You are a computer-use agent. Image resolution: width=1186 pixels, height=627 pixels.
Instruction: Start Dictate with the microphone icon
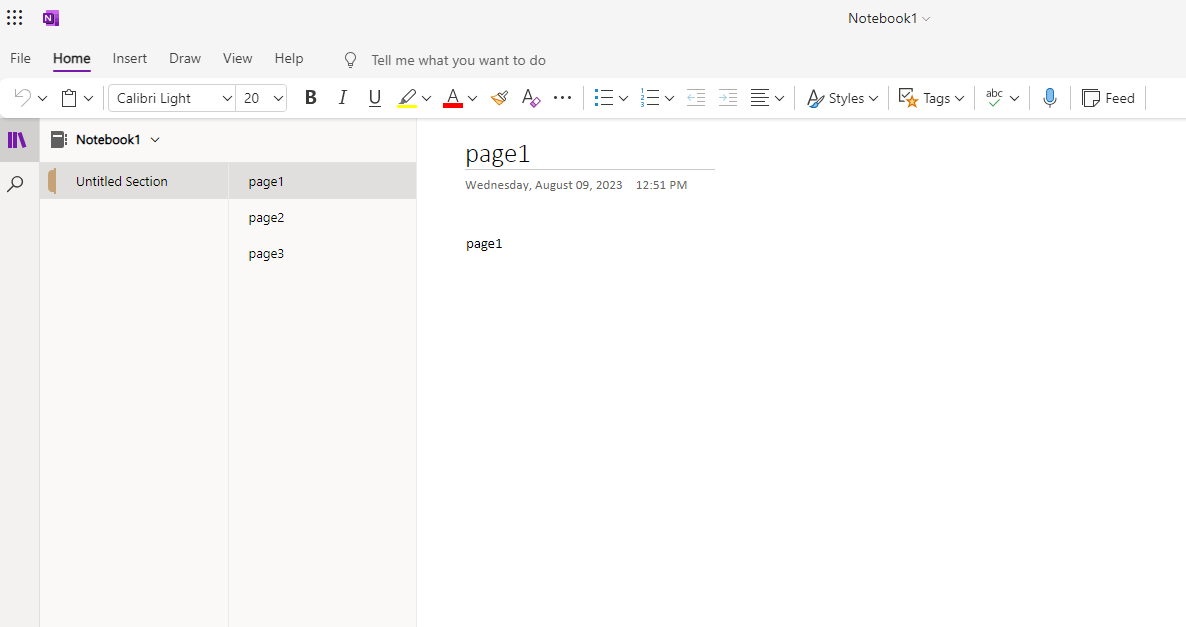[x=1050, y=97]
